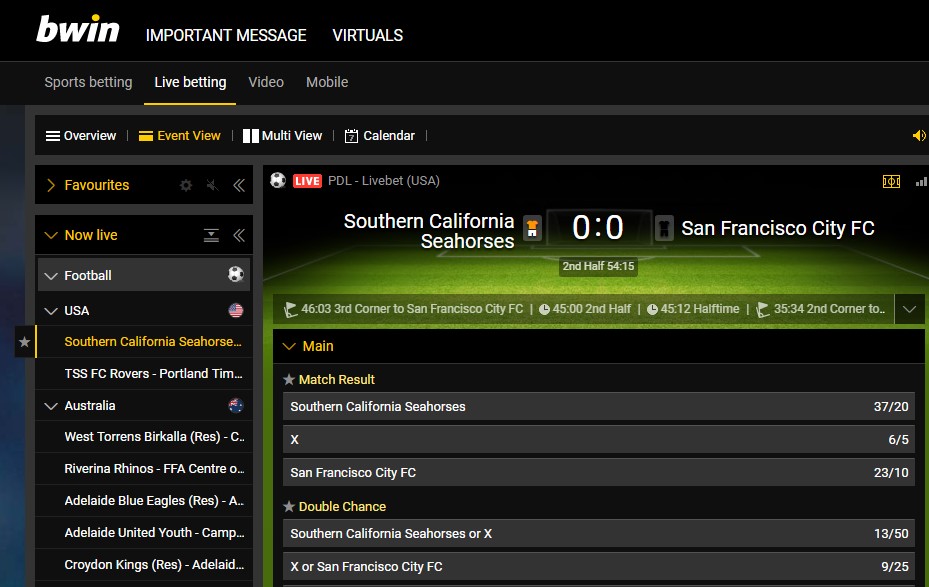The width and height of the screenshot is (929, 587).
Task: Click PDL - Livebet (USA) league label
Action: coord(384,181)
